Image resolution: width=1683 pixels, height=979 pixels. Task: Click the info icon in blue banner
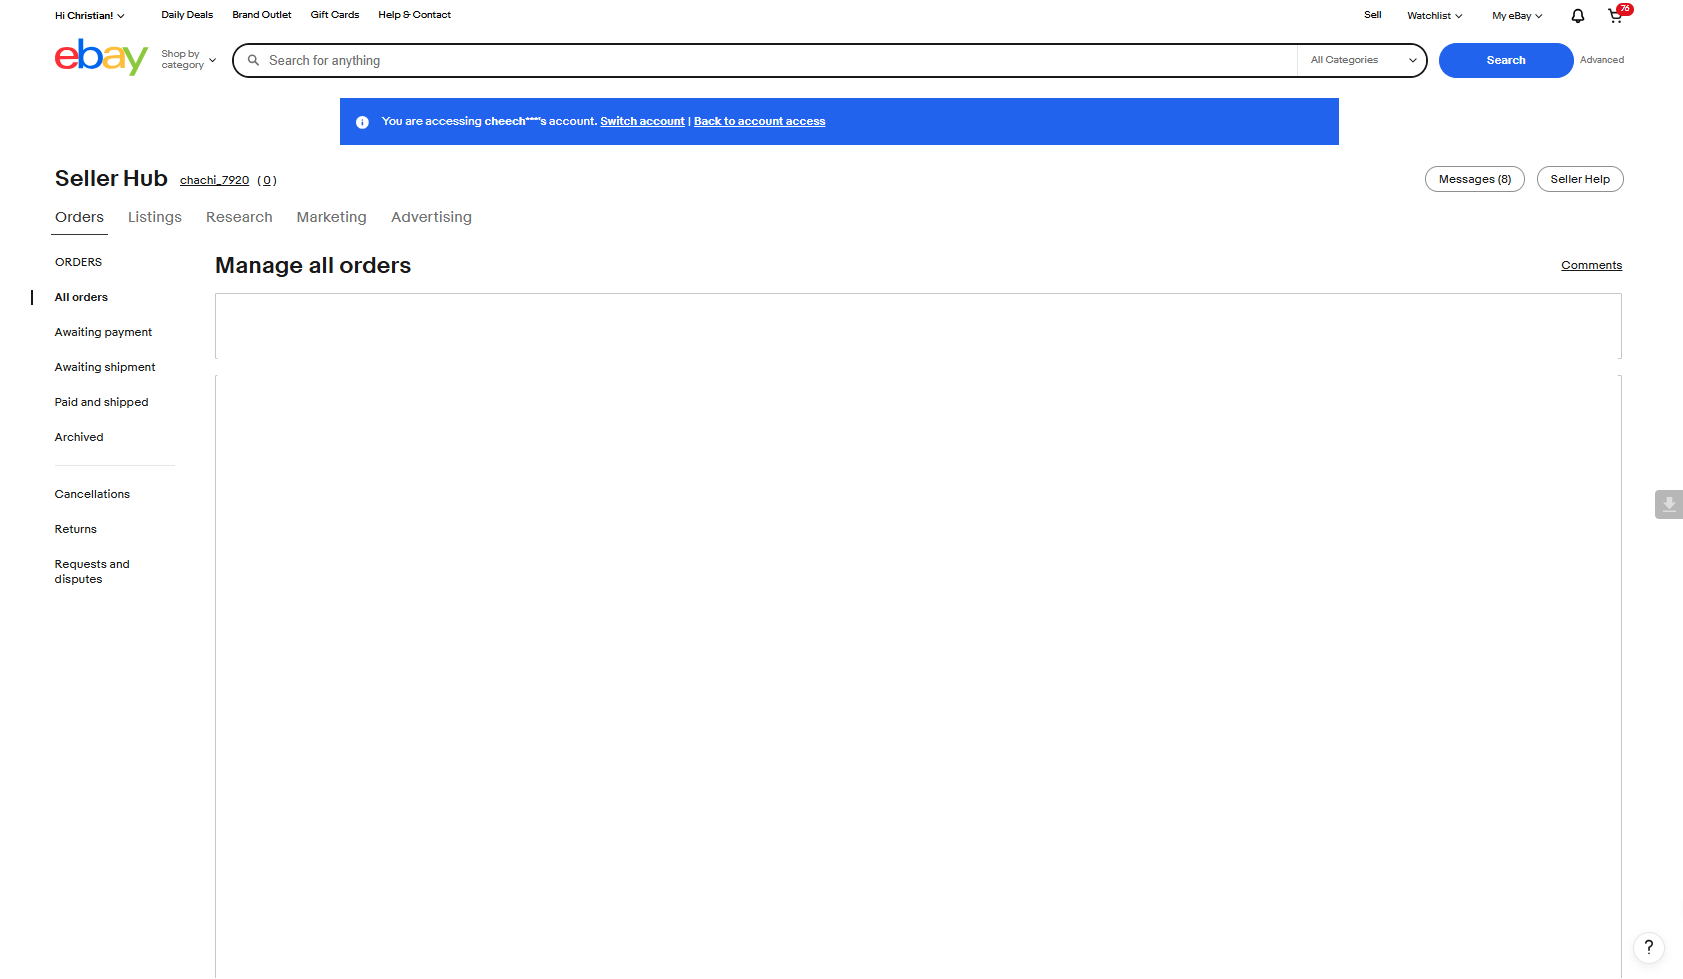[362, 122]
